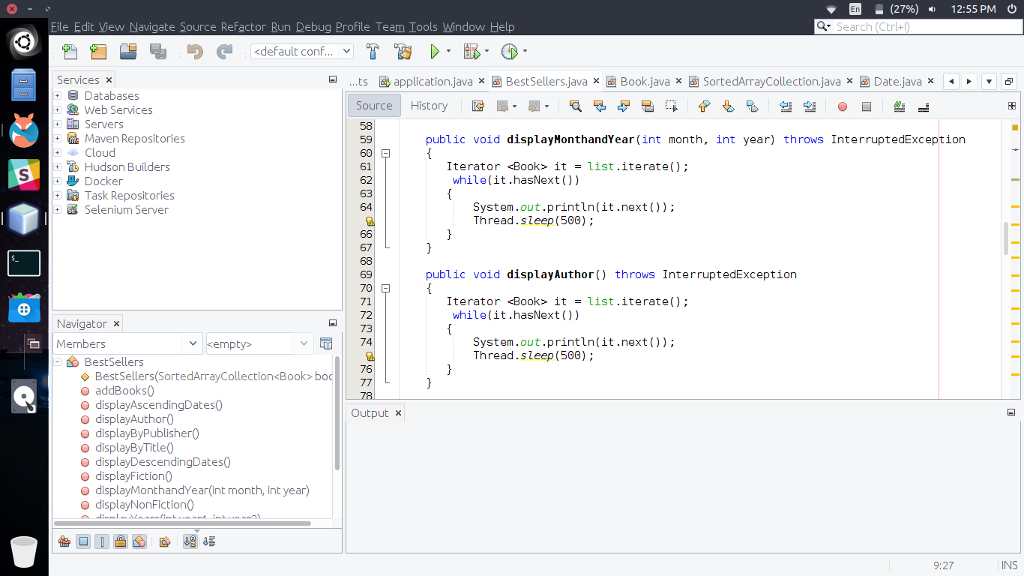The height and width of the screenshot is (576, 1024).
Task: Expand the Databases tree node
Action: coord(58,96)
